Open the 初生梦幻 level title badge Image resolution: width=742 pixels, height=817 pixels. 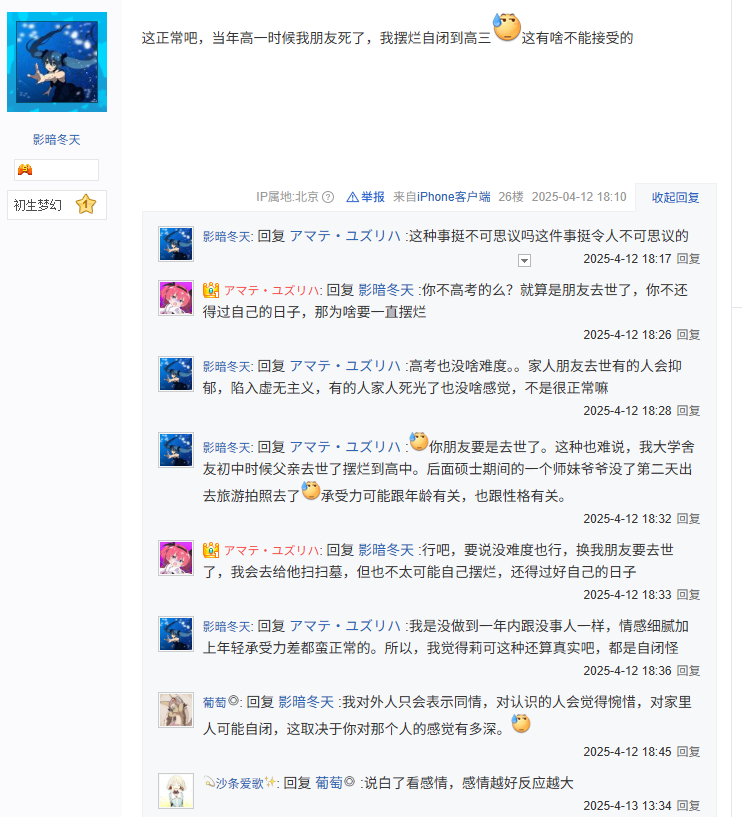(x=57, y=205)
